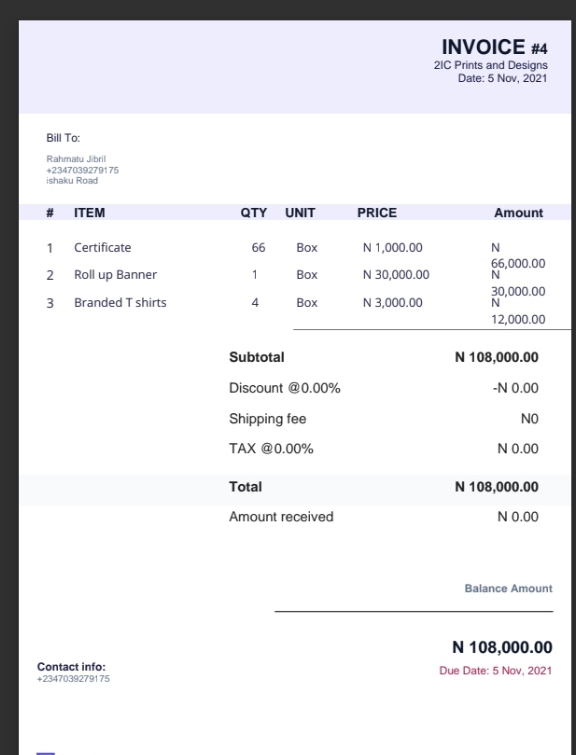Click the ITEM column header

[x=90, y=213]
